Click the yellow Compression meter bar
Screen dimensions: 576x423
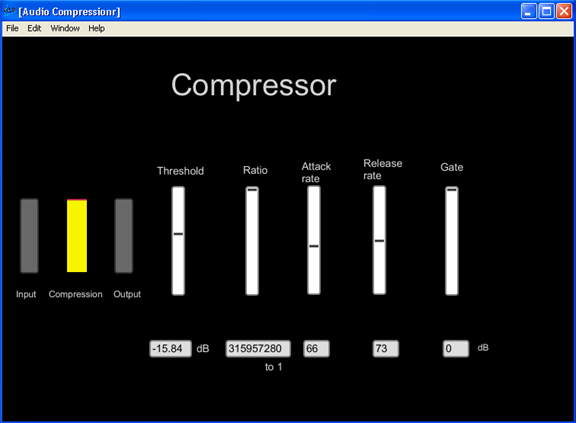tap(77, 236)
